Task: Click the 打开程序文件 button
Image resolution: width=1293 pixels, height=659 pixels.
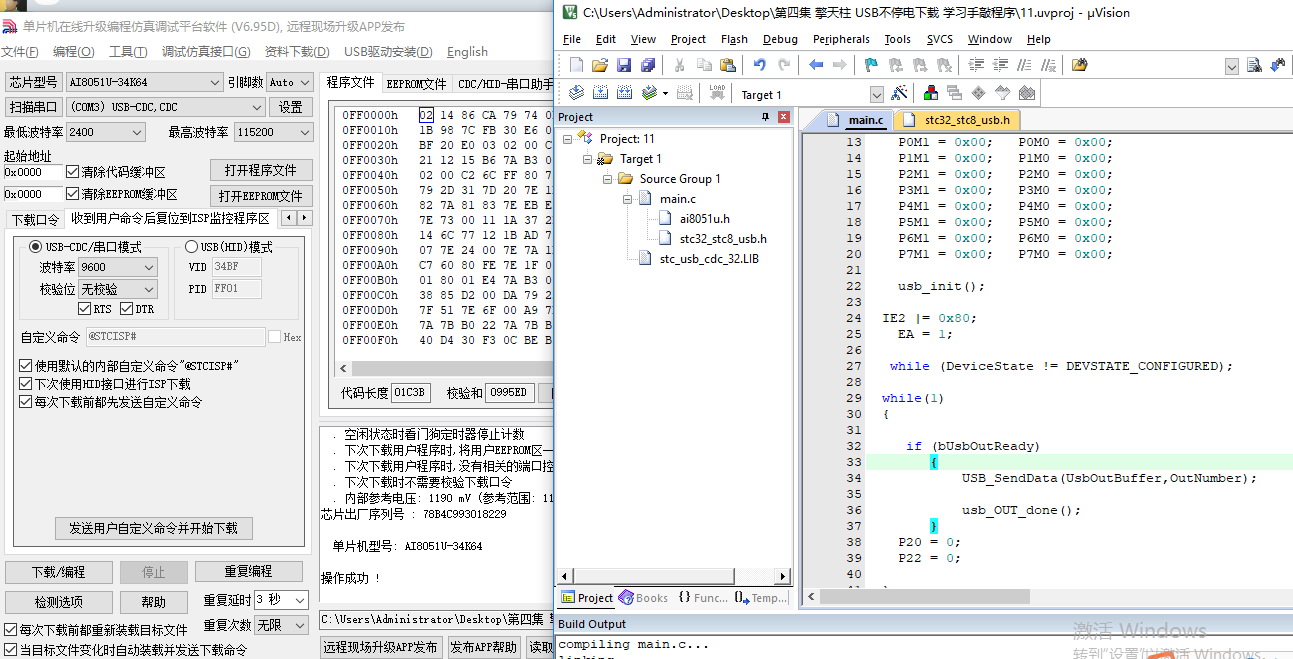Action: click(x=261, y=170)
